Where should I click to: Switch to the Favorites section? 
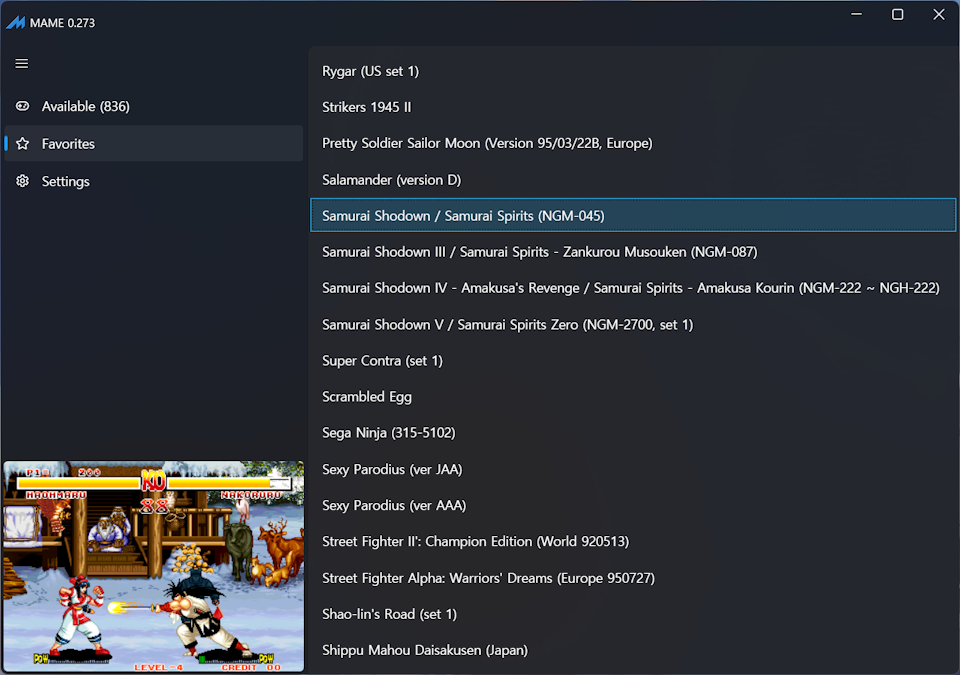(154, 144)
